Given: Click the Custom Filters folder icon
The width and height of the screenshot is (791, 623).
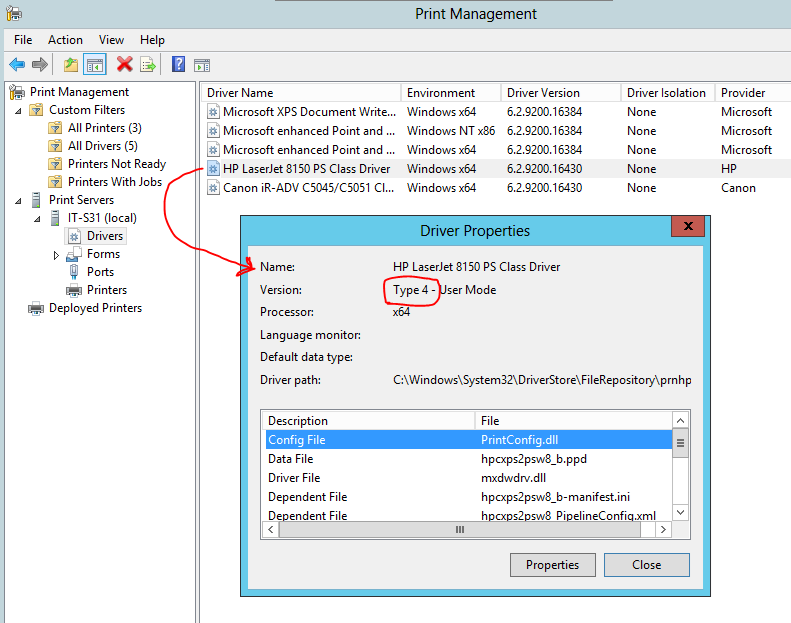Looking at the screenshot, I should (x=36, y=110).
